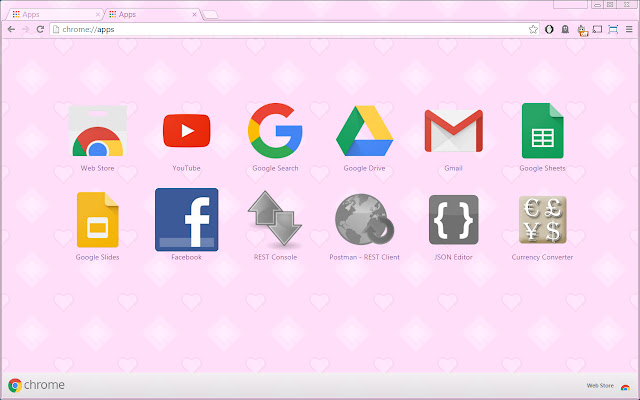Click the black circle extension icon
This screenshot has height=400, width=640.
(x=549, y=29)
